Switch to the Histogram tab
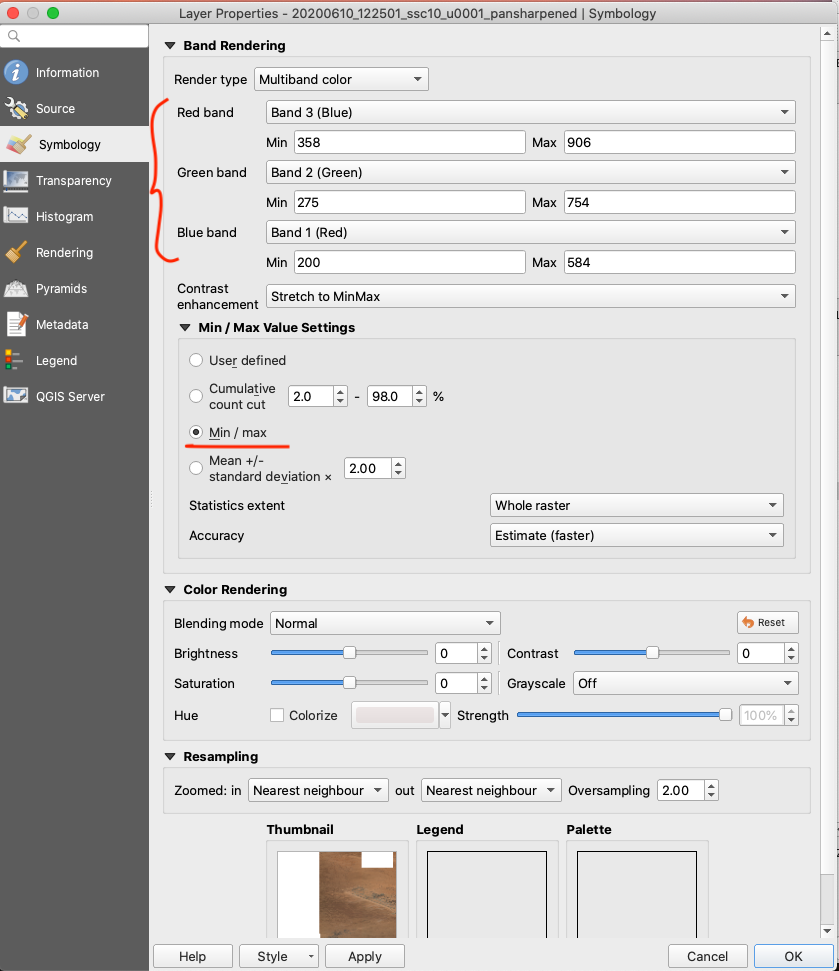Screen dimensions: 839x971 (74, 216)
